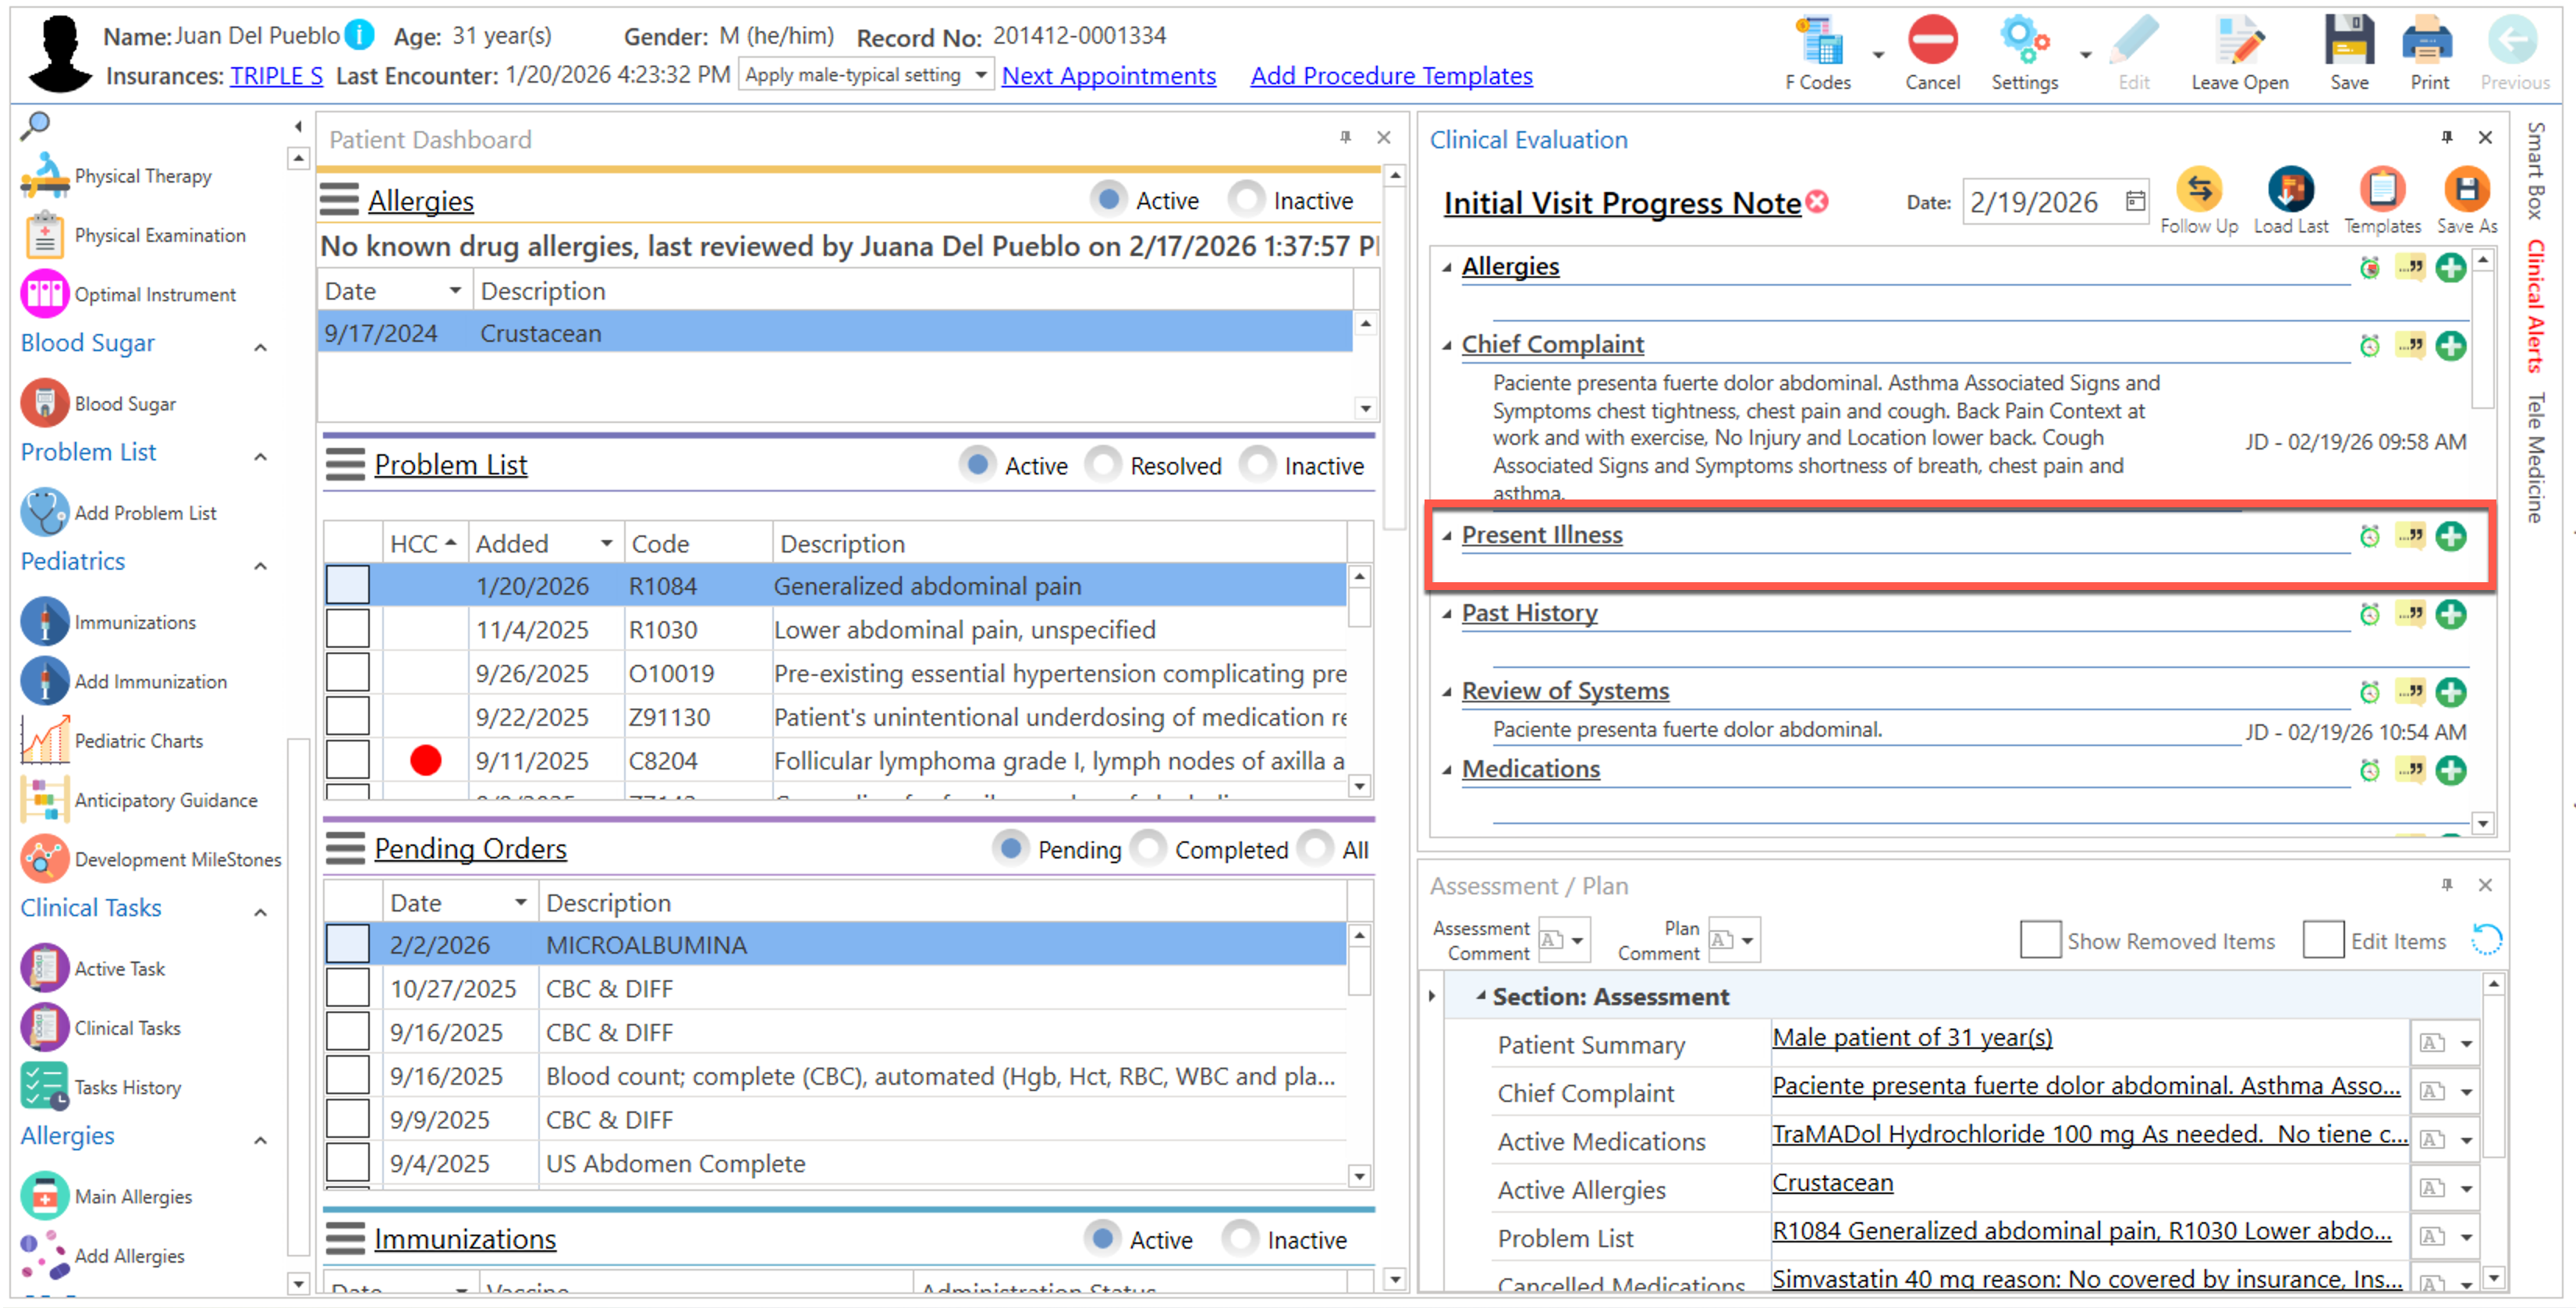Image resolution: width=2576 pixels, height=1308 pixels.
Task: Select Resolved radio in Problem List
Action: point(1104,464)
